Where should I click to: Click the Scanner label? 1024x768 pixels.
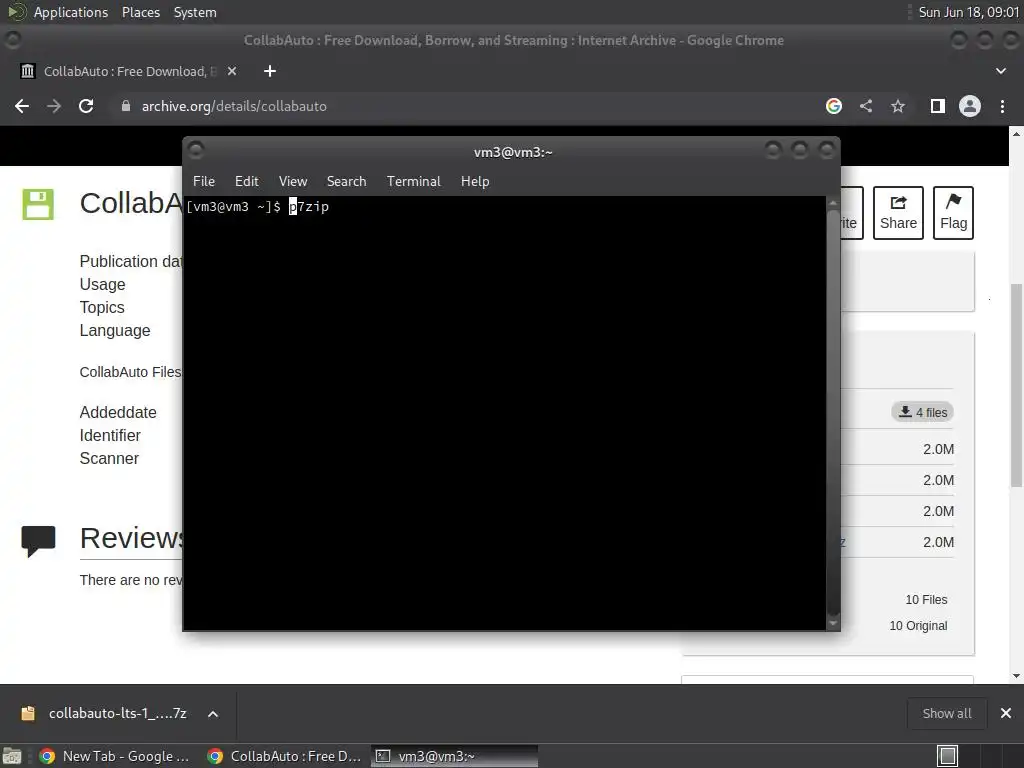coord(109,458)
